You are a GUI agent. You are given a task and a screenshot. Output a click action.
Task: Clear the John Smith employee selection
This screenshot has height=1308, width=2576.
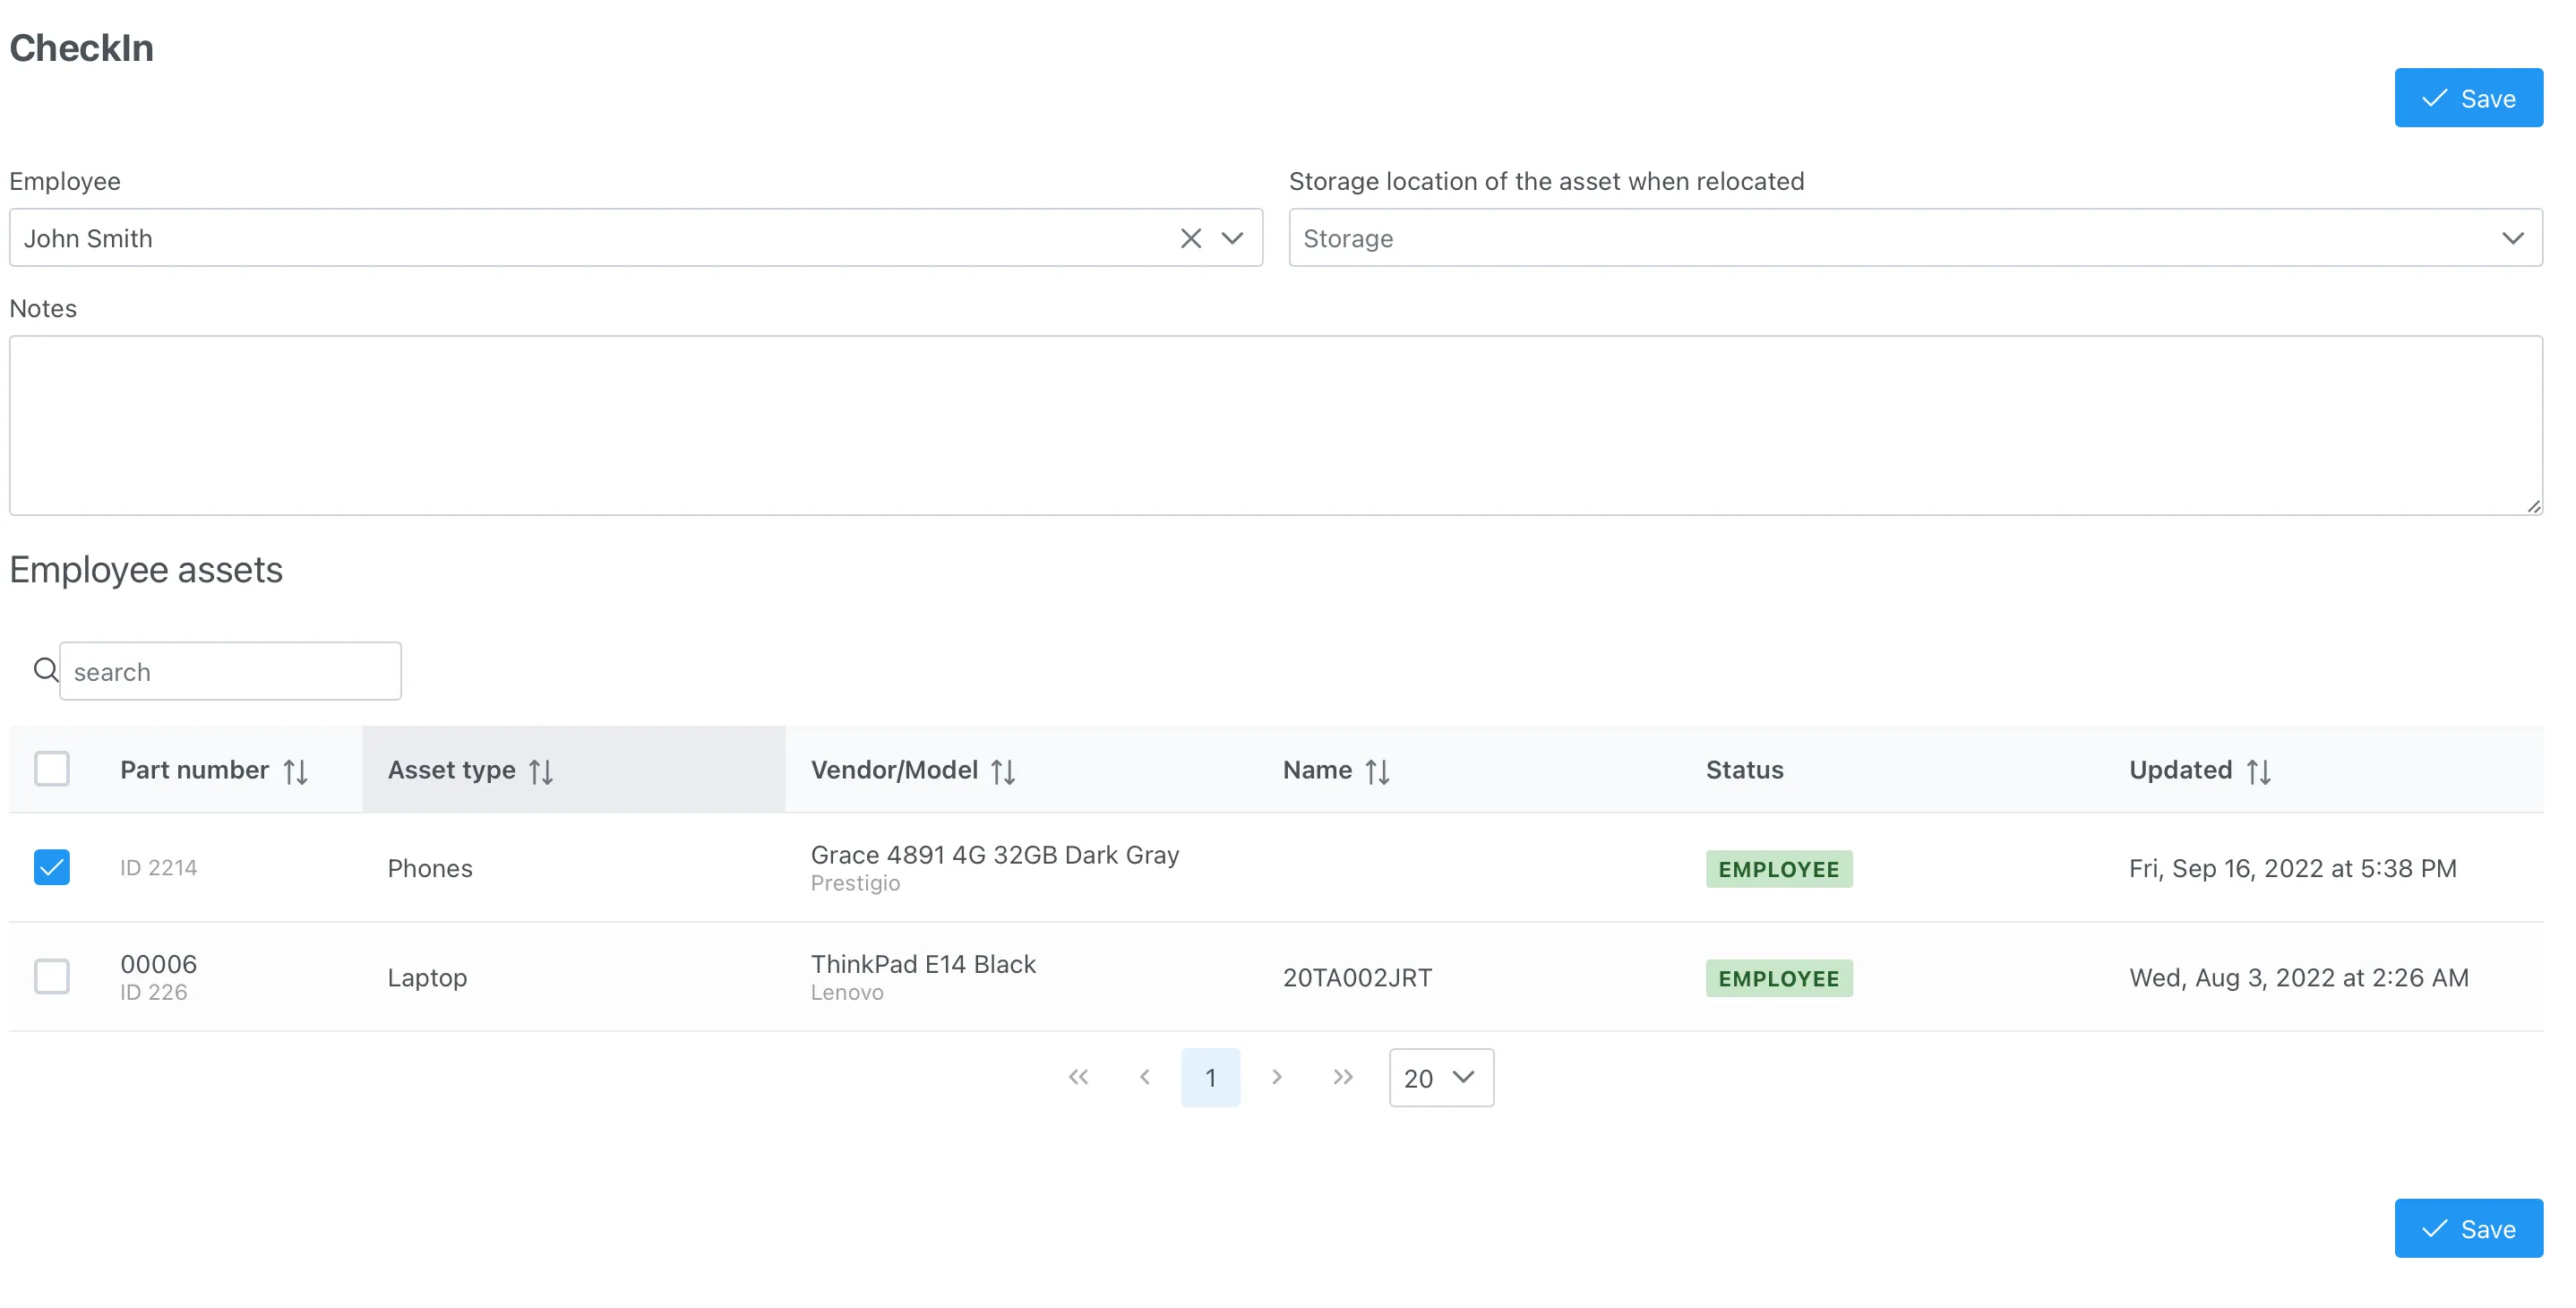click(x=1190, y=238)
